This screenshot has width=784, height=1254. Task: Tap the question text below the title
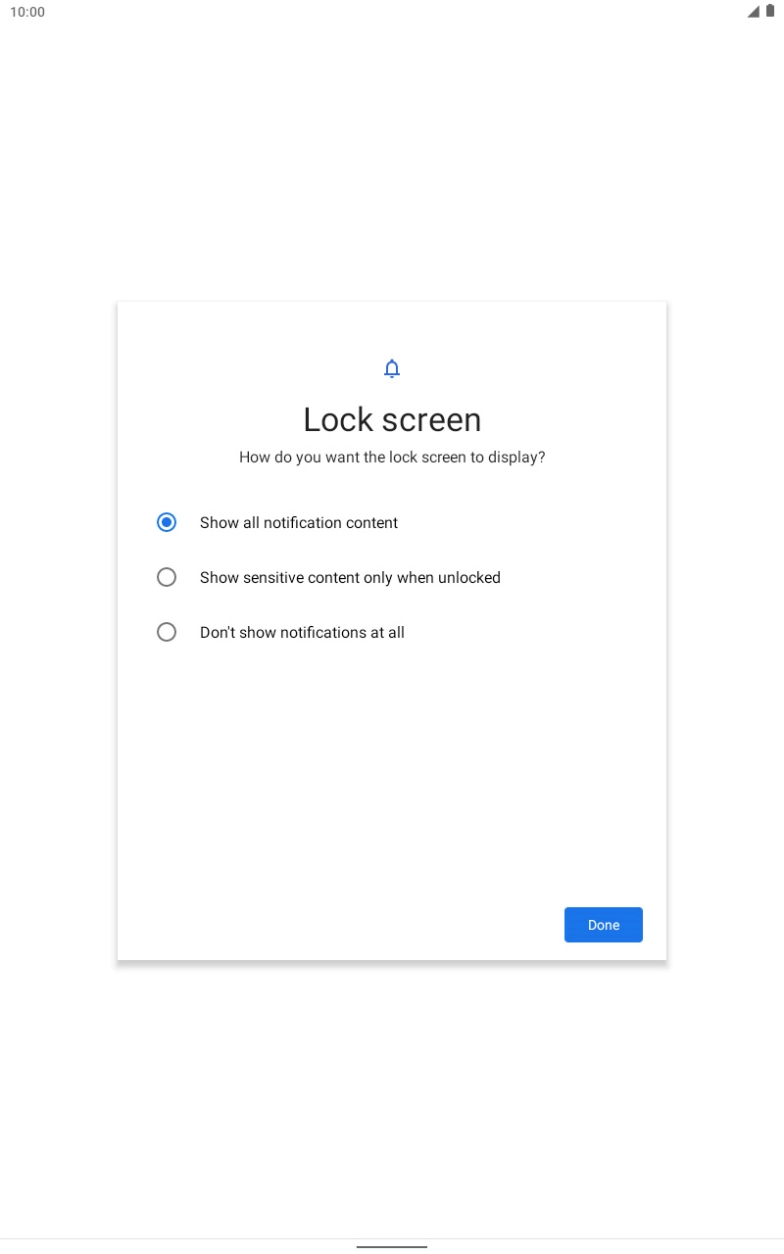(x=392, y=457)
